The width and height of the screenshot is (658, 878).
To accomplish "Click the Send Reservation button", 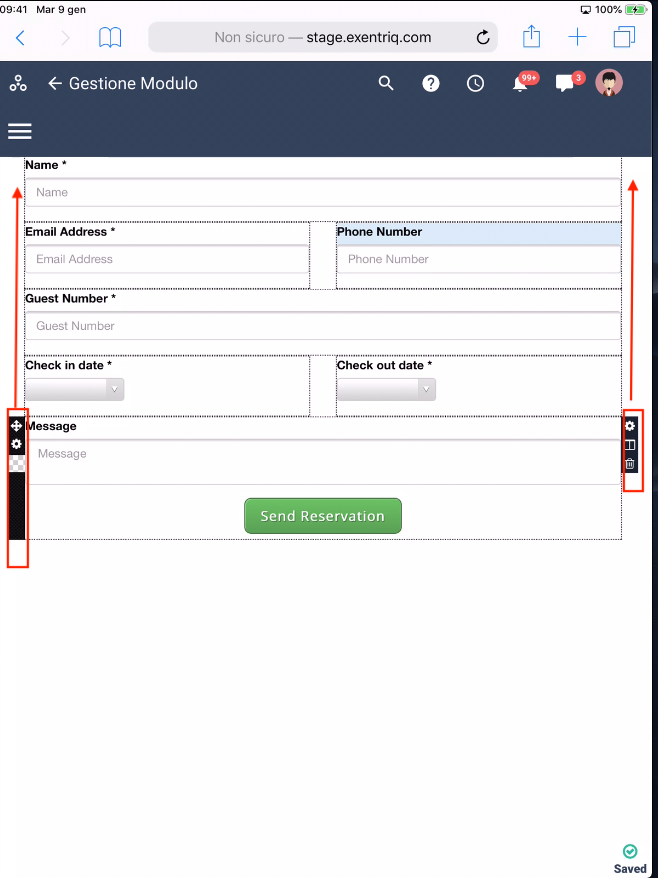I will (322, 516).
